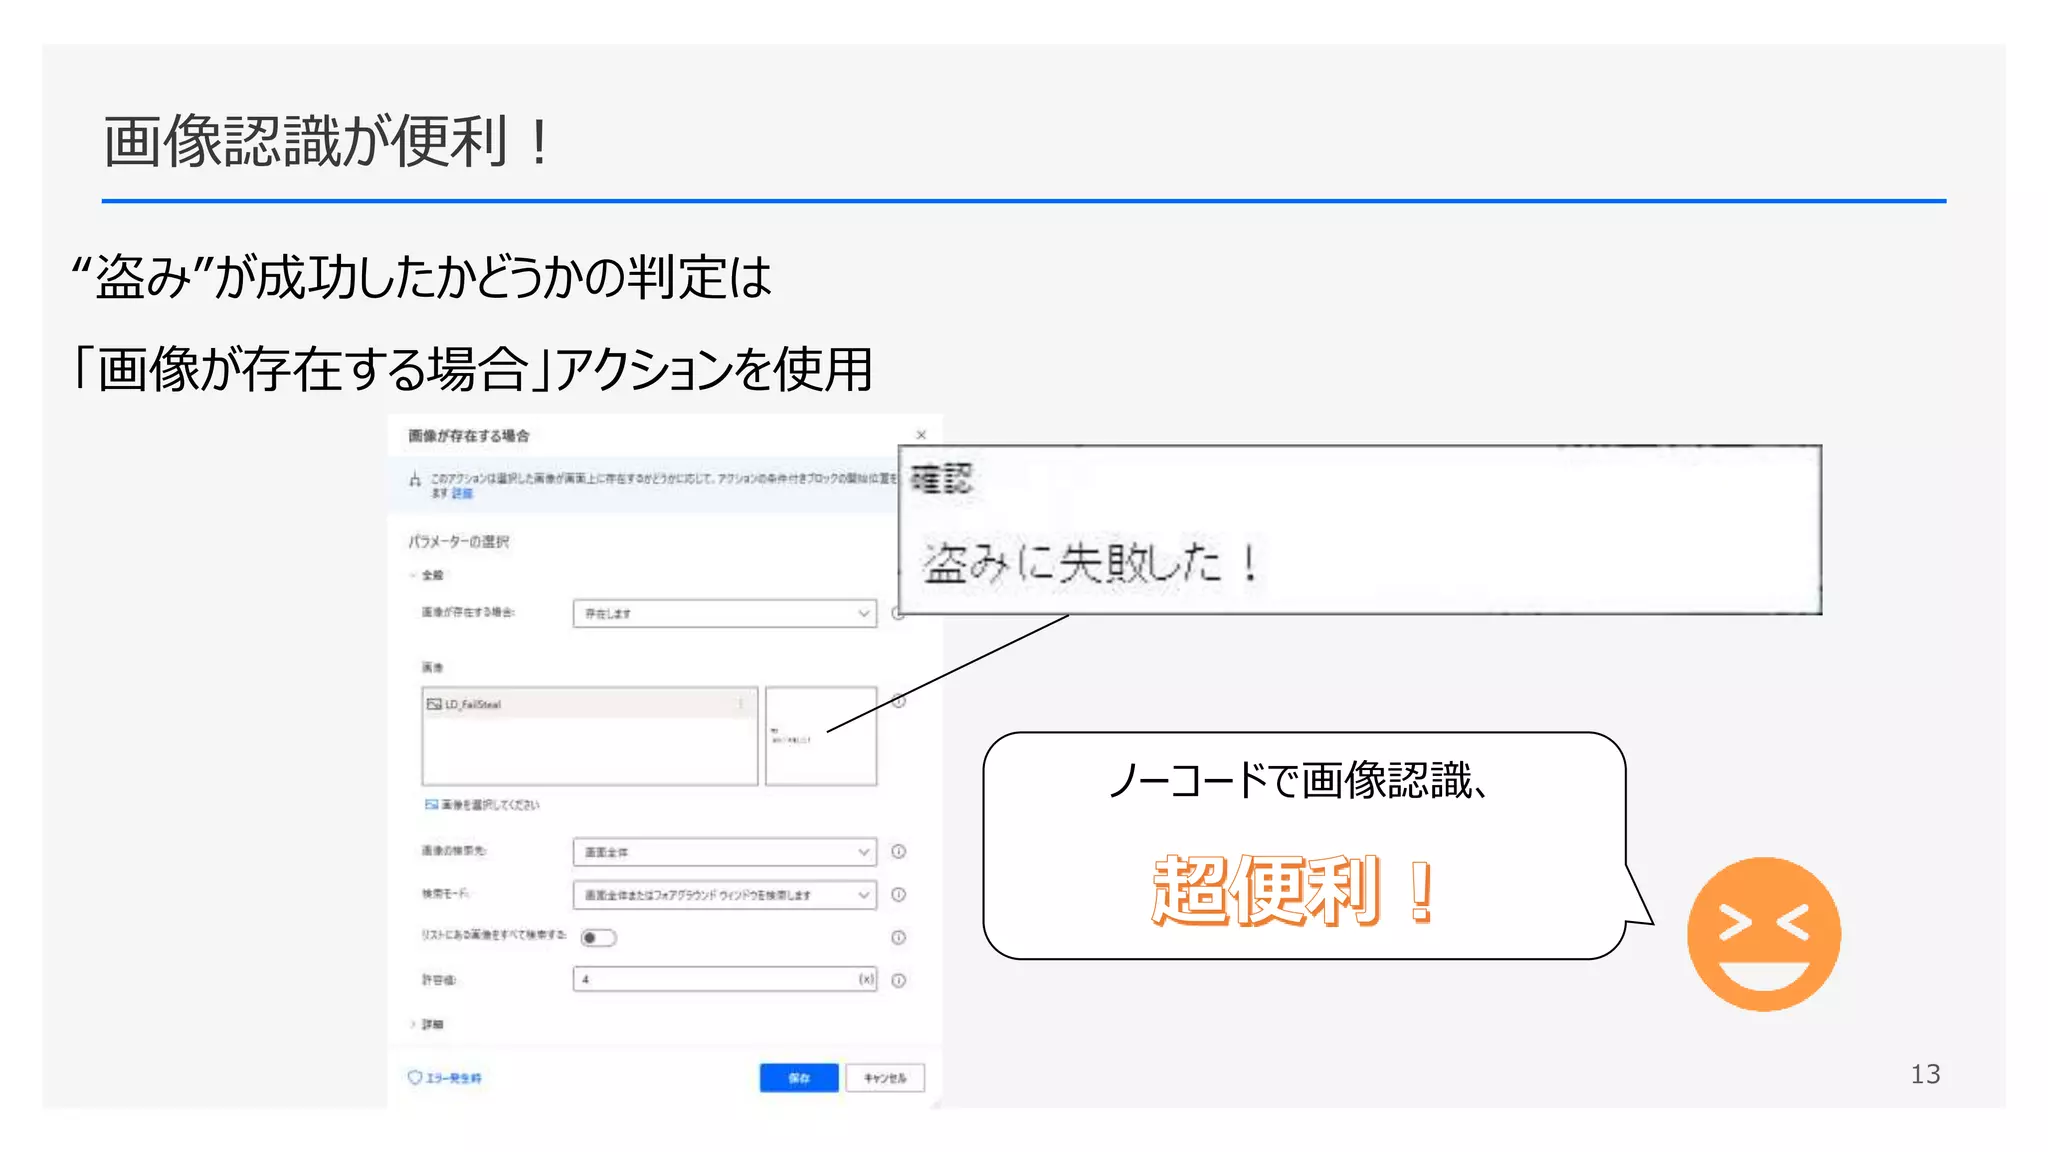Click the キャンセル button
The height and width of the screenshot is (1152, 2048).
pyautogui.click(x=885, y=1078)
